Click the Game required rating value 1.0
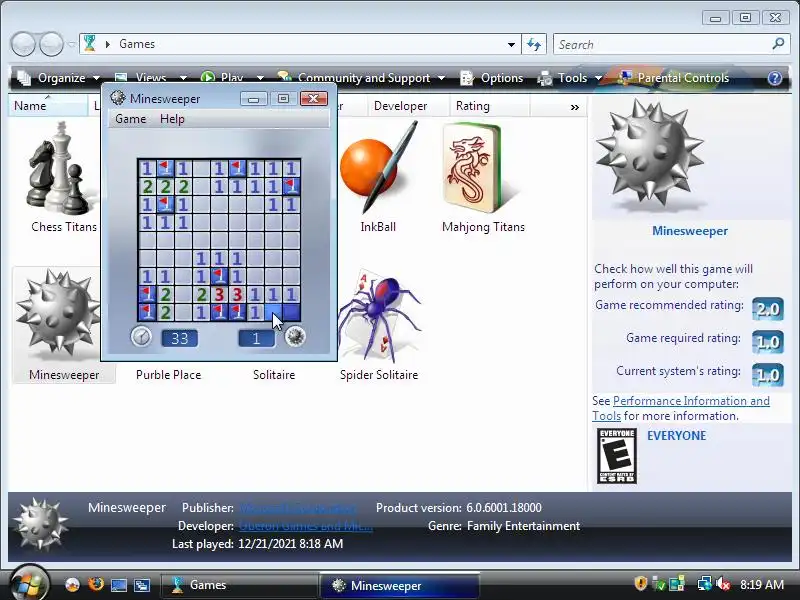 pos(767,342)
